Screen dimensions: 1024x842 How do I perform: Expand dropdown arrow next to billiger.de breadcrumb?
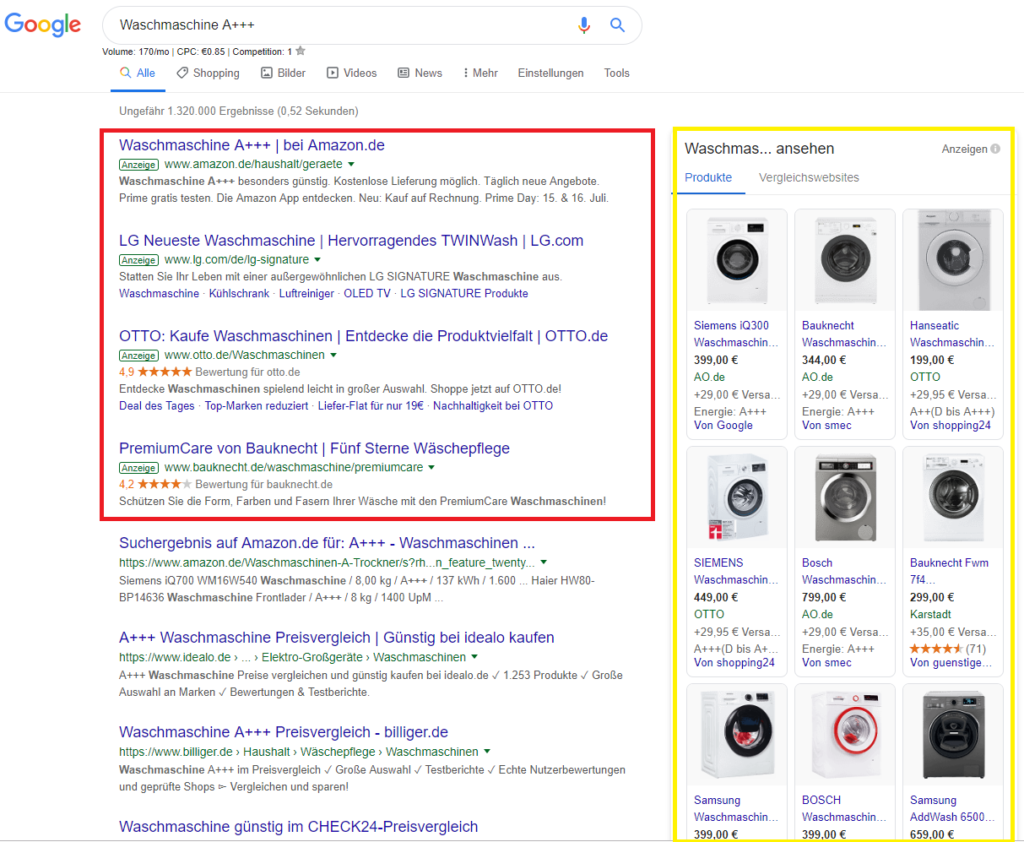point(487,752)
